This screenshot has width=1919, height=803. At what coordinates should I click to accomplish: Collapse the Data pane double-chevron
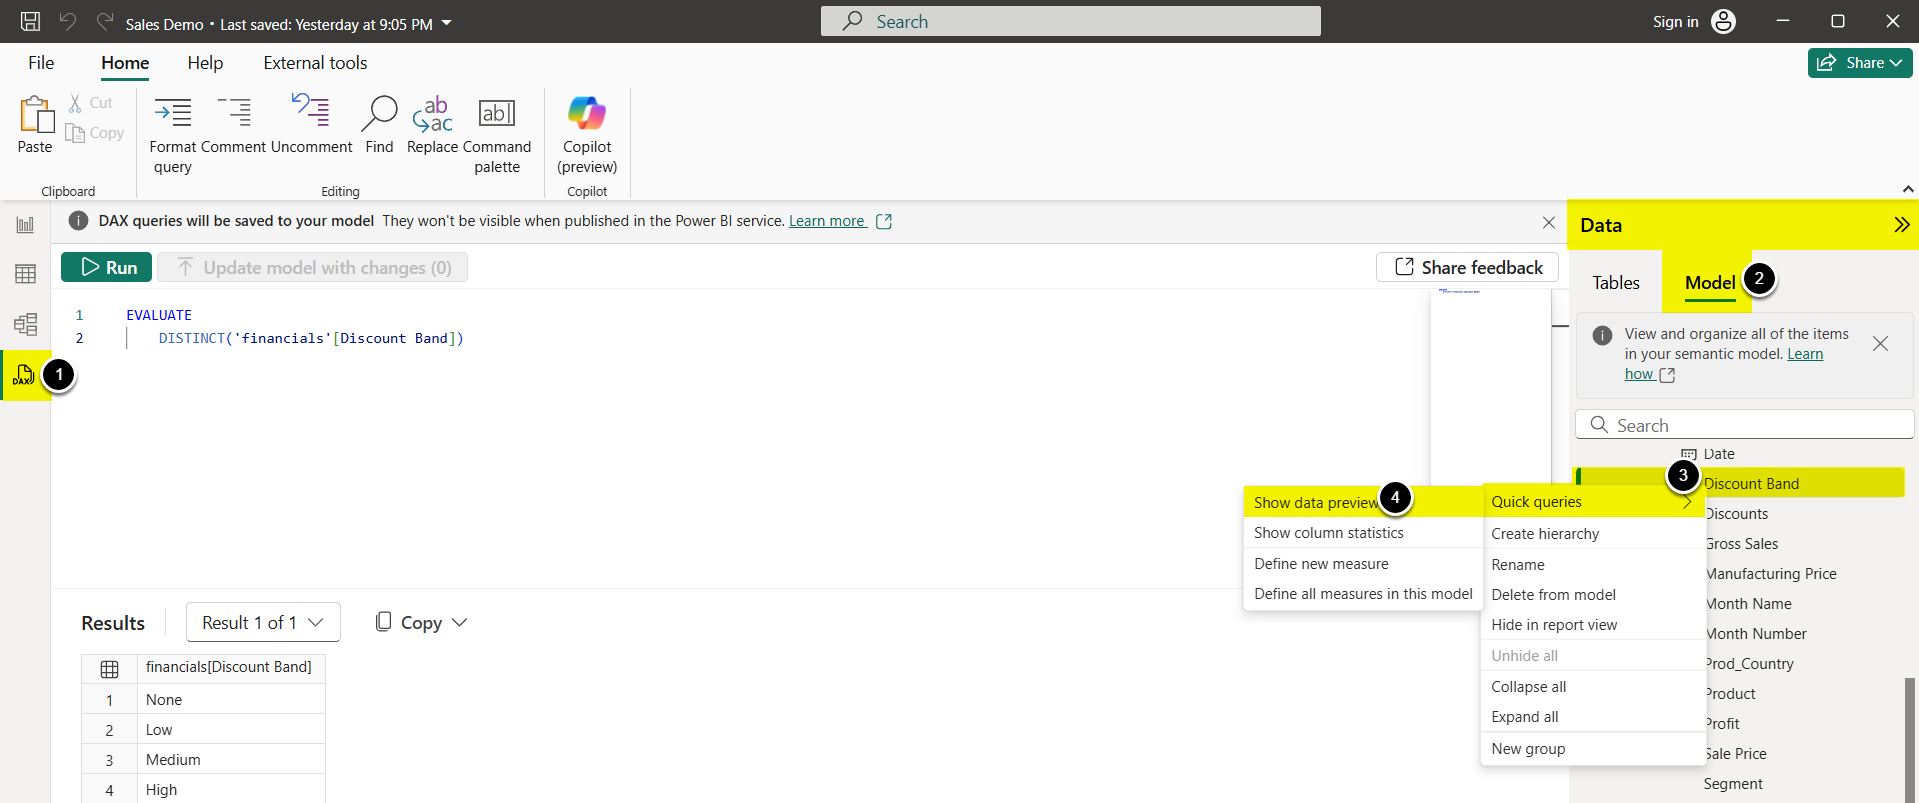click(x=1901, y=225)
